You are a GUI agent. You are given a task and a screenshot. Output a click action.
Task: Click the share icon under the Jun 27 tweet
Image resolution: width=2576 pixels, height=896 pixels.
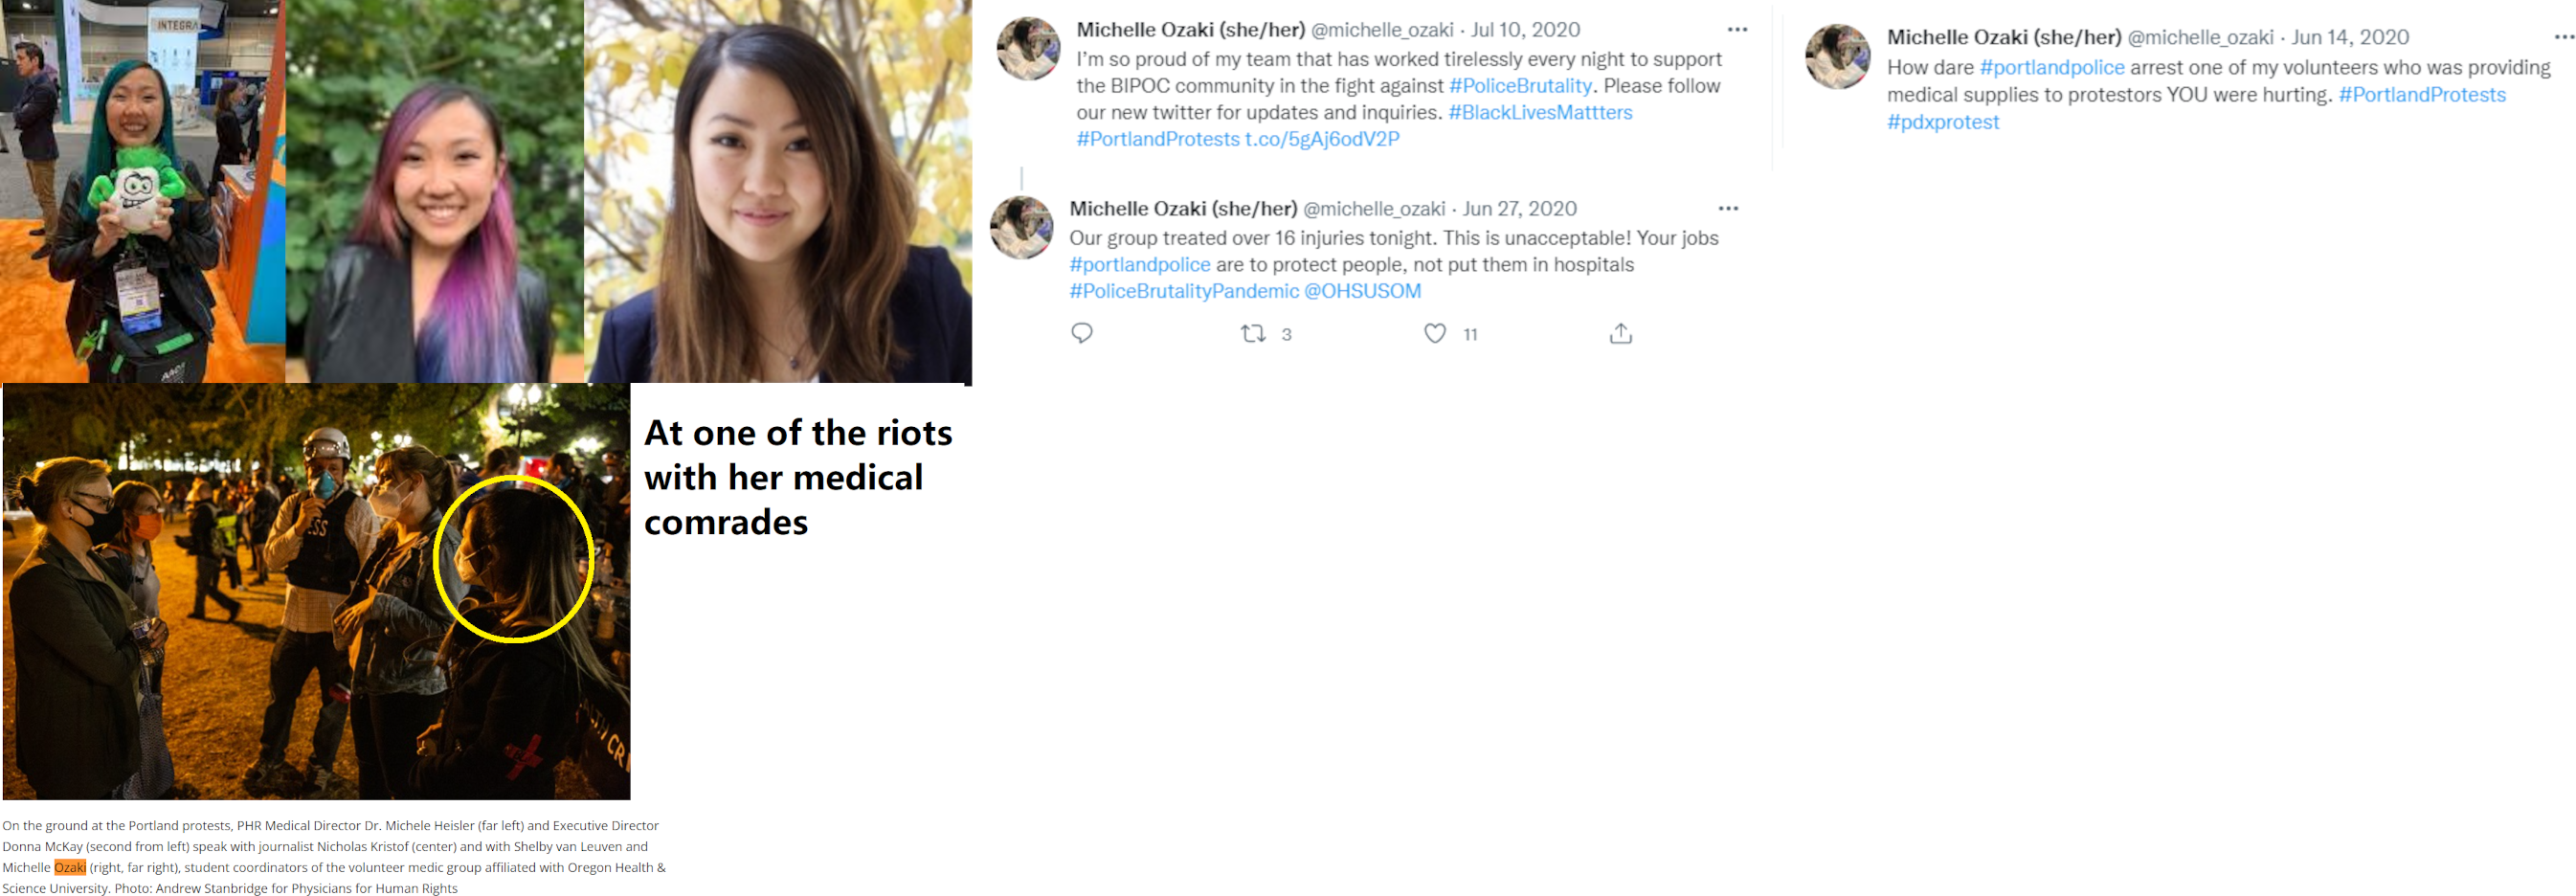[x=1620, y=333]
